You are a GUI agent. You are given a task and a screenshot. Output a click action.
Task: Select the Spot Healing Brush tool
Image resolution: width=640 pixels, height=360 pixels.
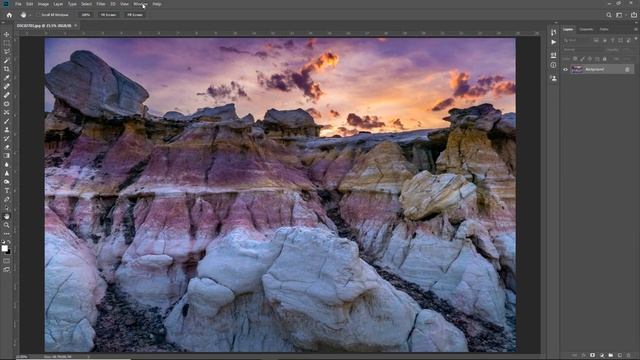(x=7, y=86)
